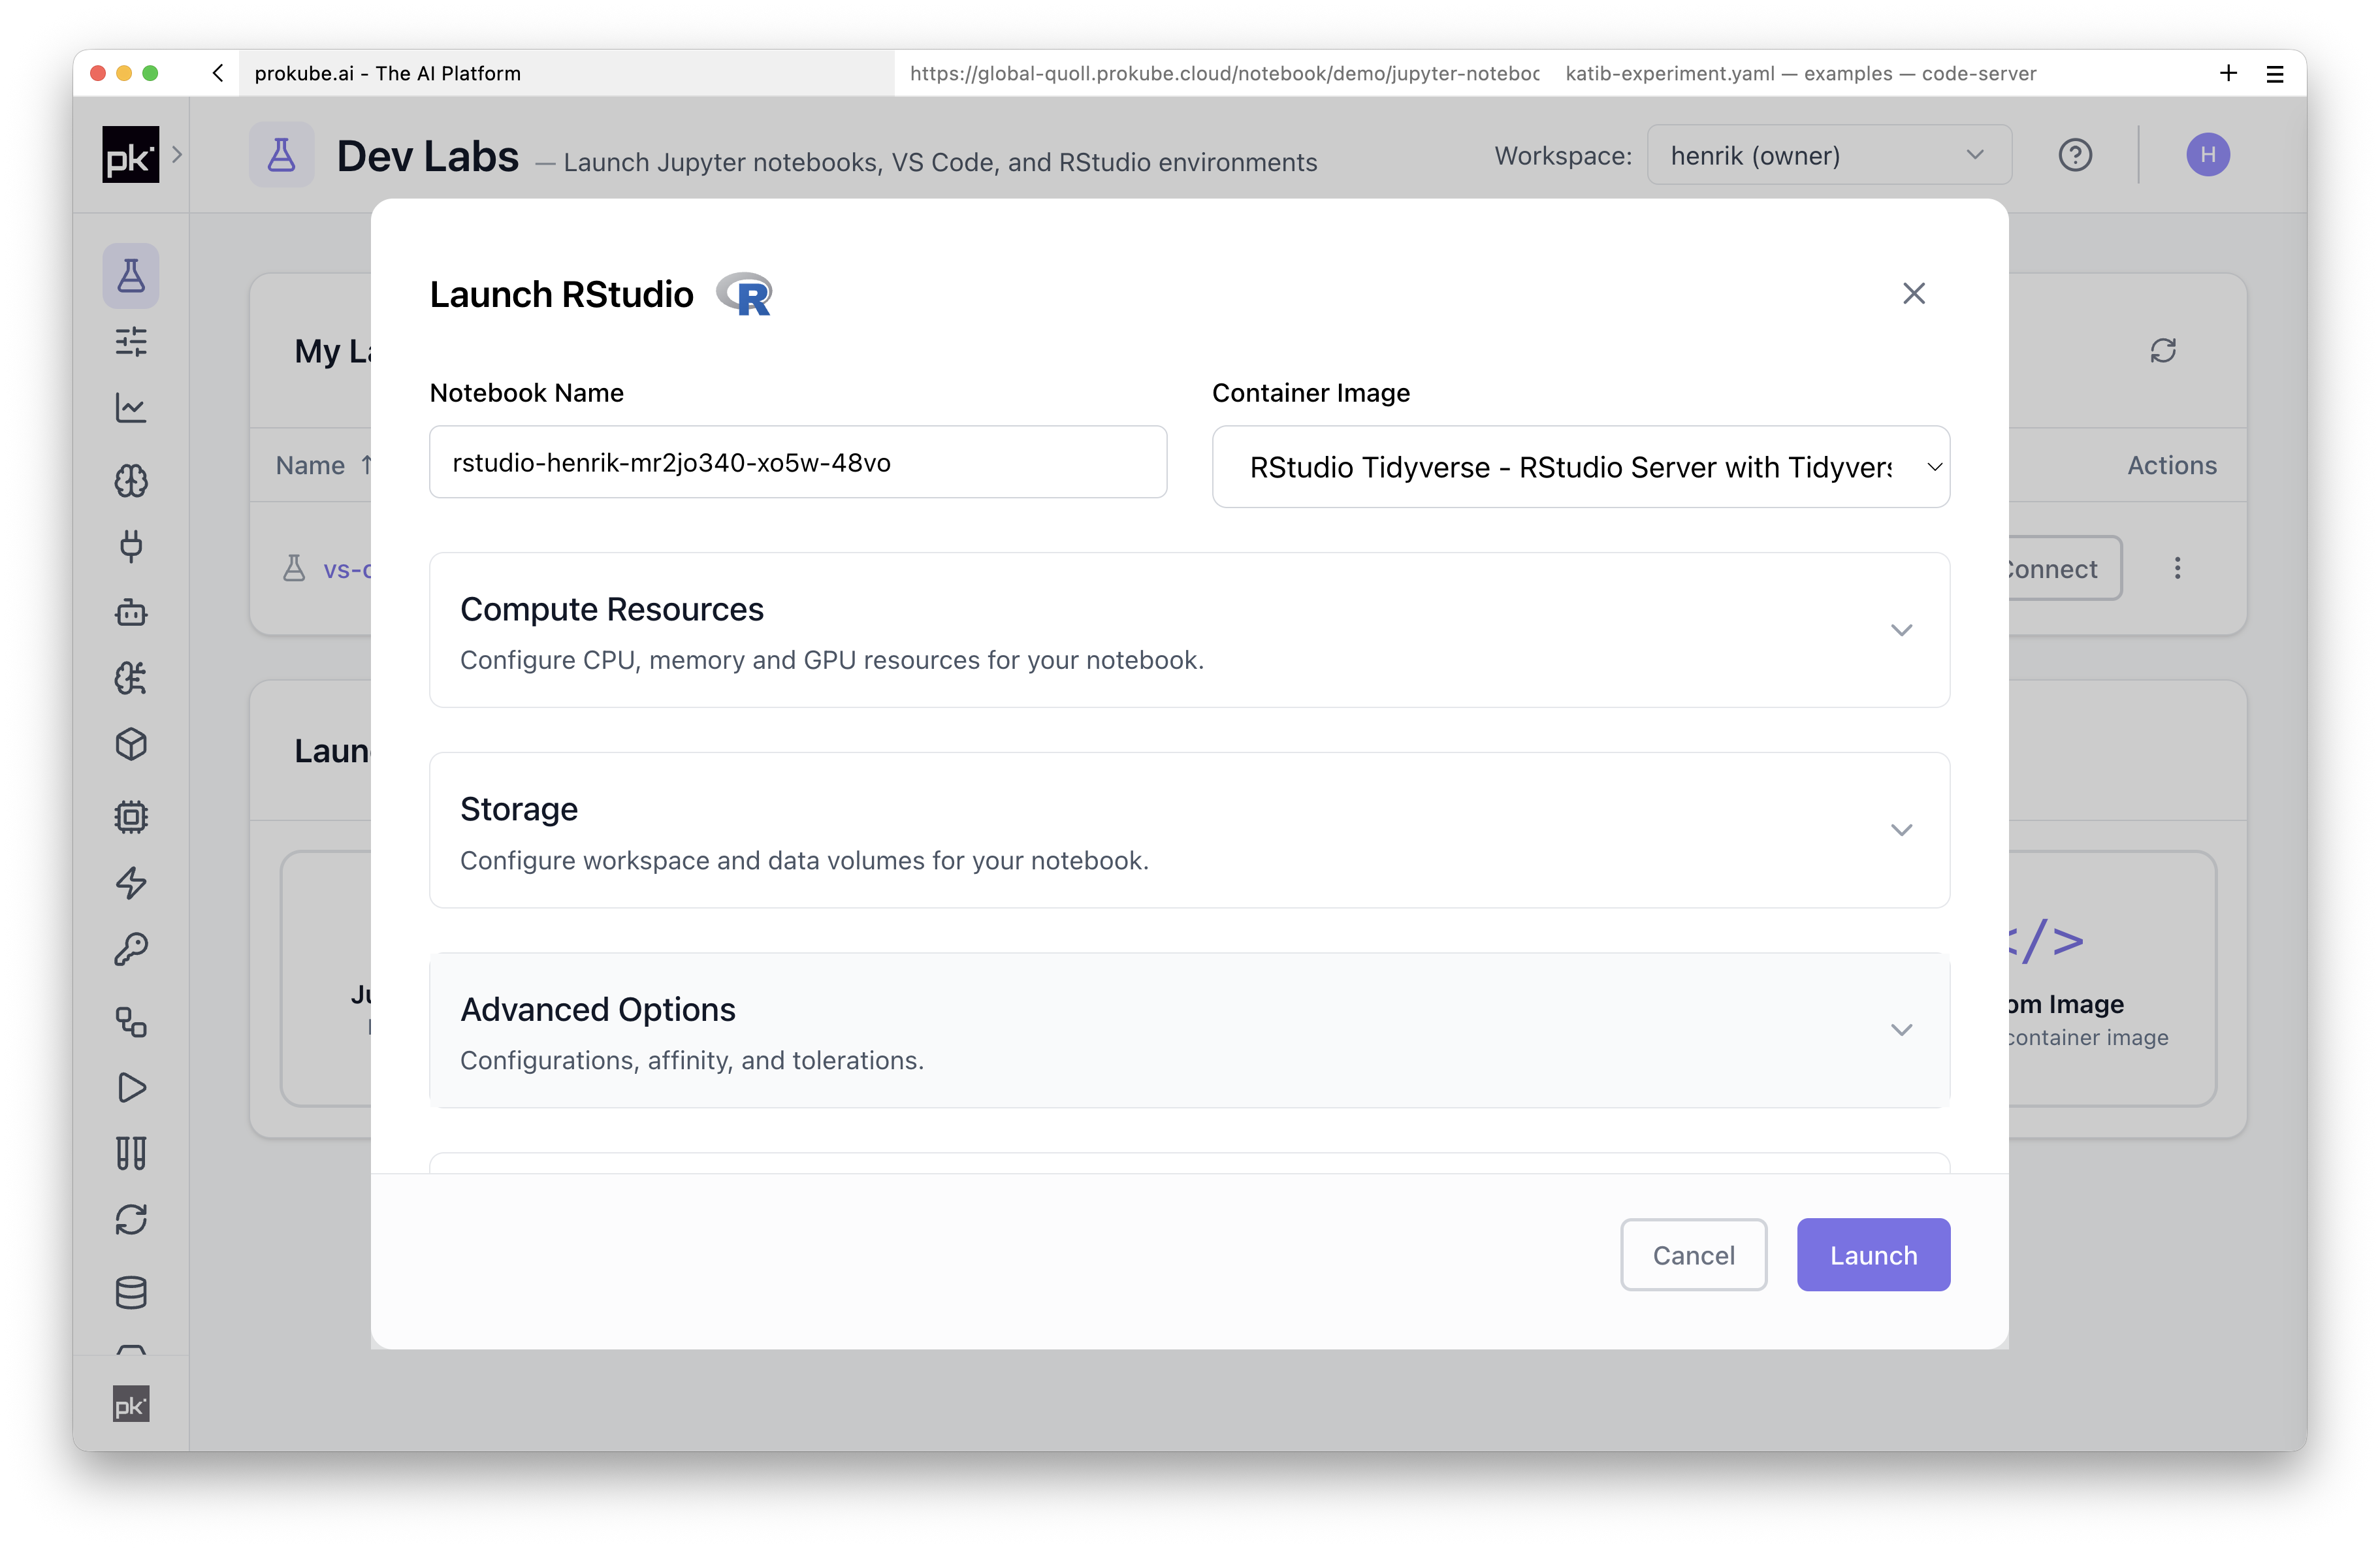Image resolution: width=2380 pixels, height=1548 pixels.
Task: Click the pk logo at top left
Action: coord(131,155)
